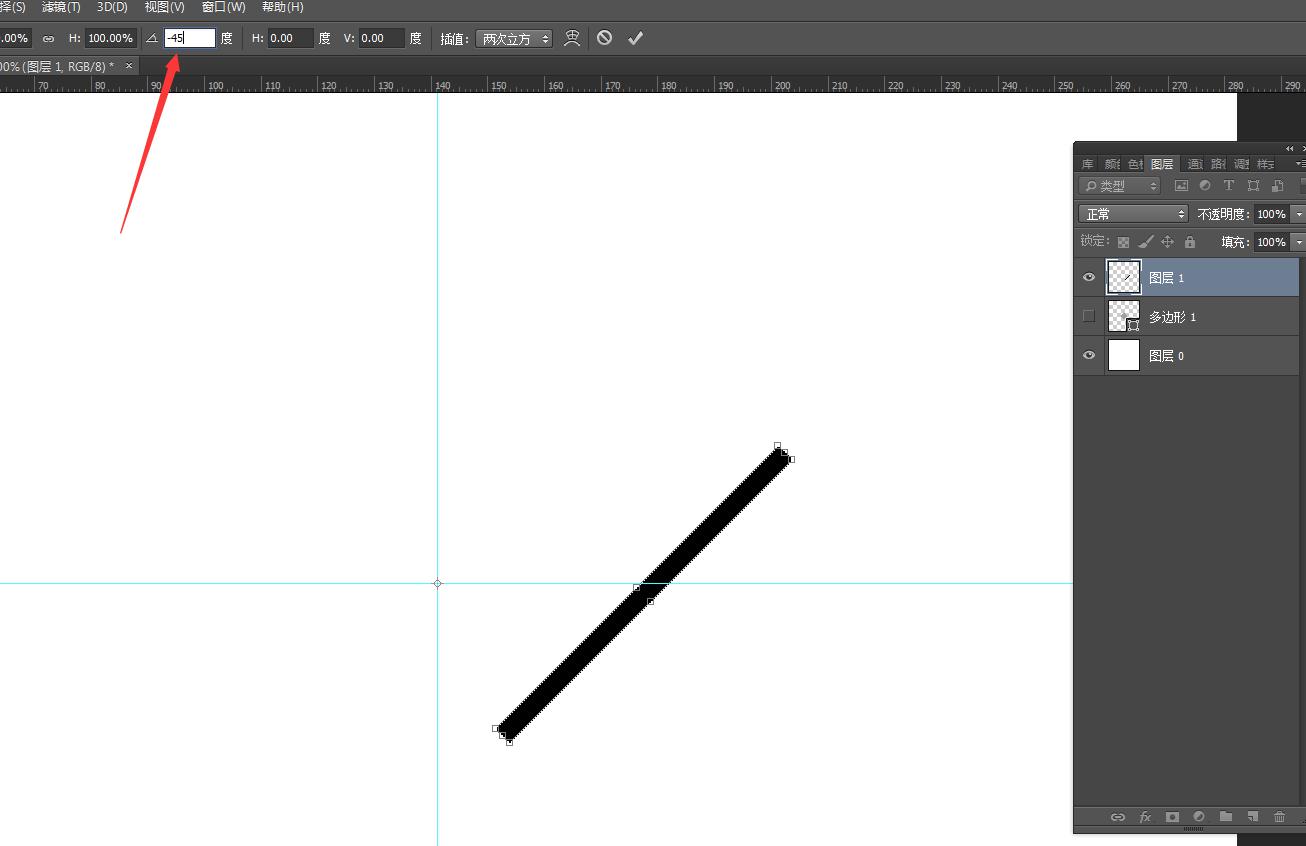Hide 图层 0 using its eye icon

tap(1089, 356)
